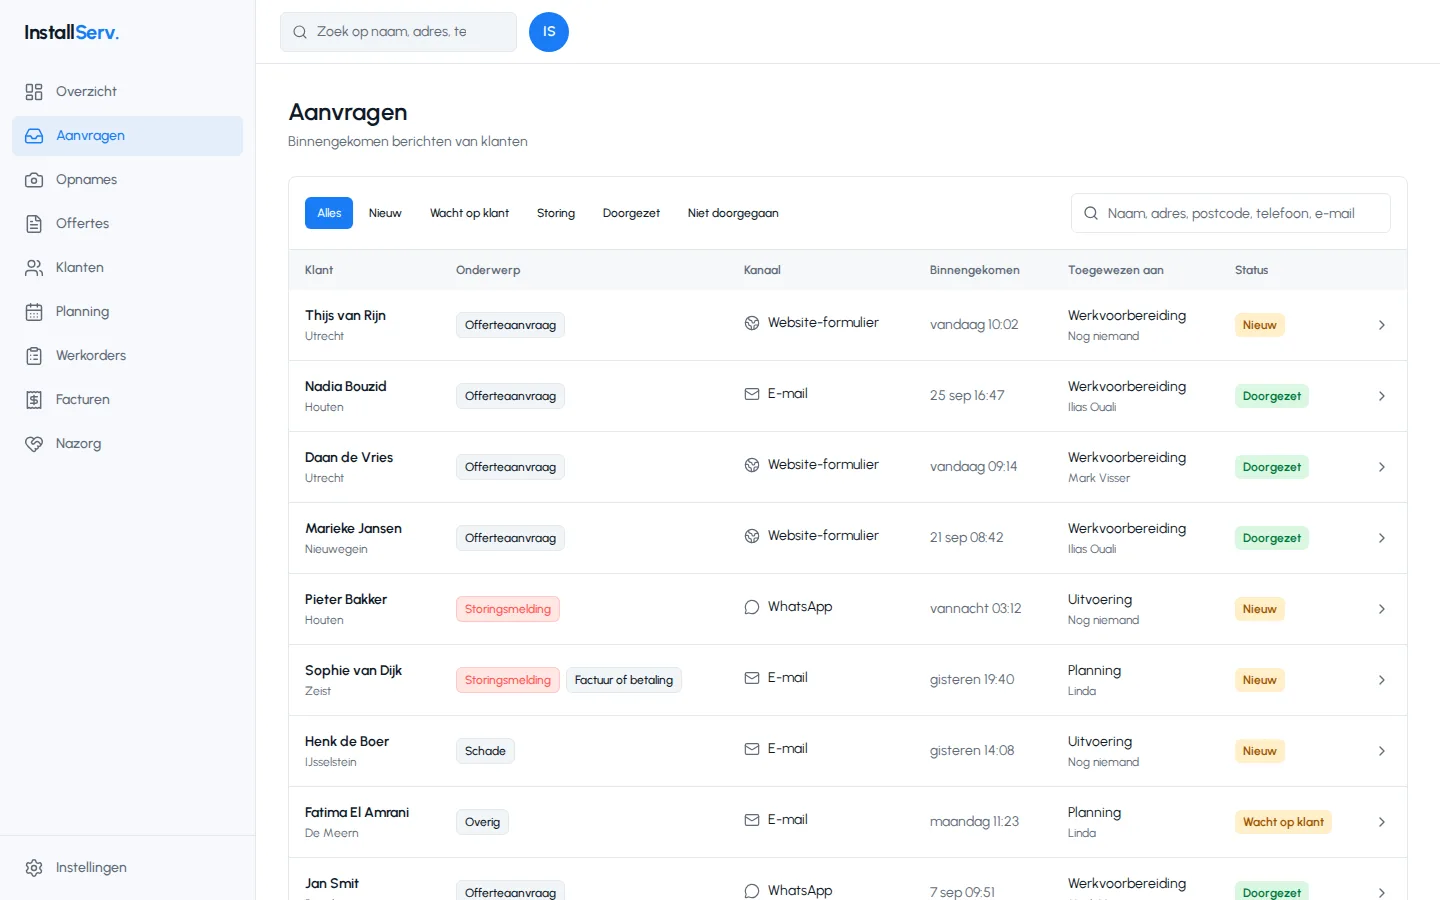Click the Storingsmelding tag for Pieter Bakker

(508, 609)
